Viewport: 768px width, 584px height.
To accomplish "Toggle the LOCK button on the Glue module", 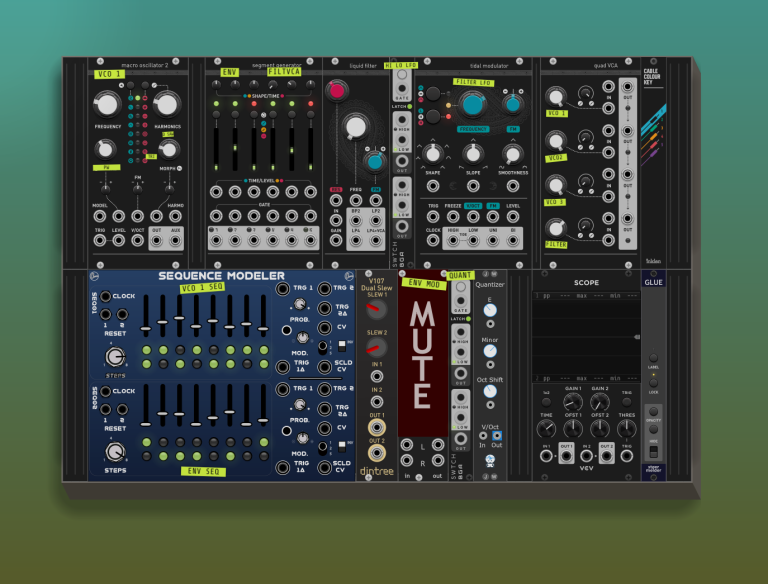I will pyautogui.click(x=653, y=383).
